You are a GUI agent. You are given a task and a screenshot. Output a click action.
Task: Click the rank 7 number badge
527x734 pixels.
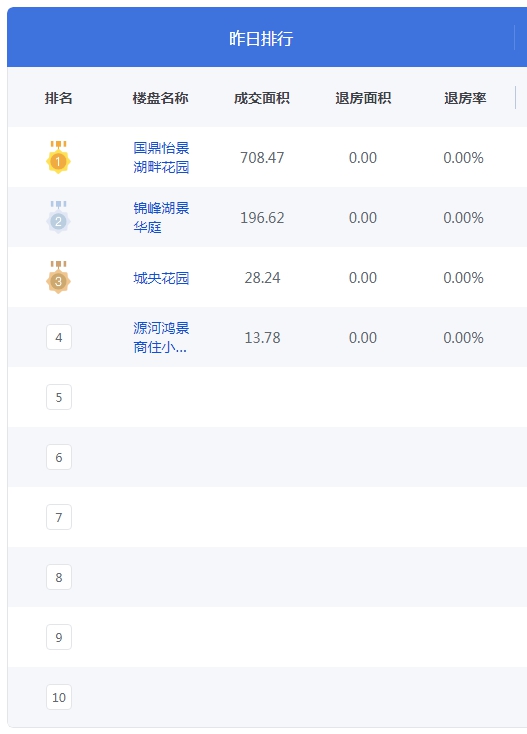coord(59,517)
